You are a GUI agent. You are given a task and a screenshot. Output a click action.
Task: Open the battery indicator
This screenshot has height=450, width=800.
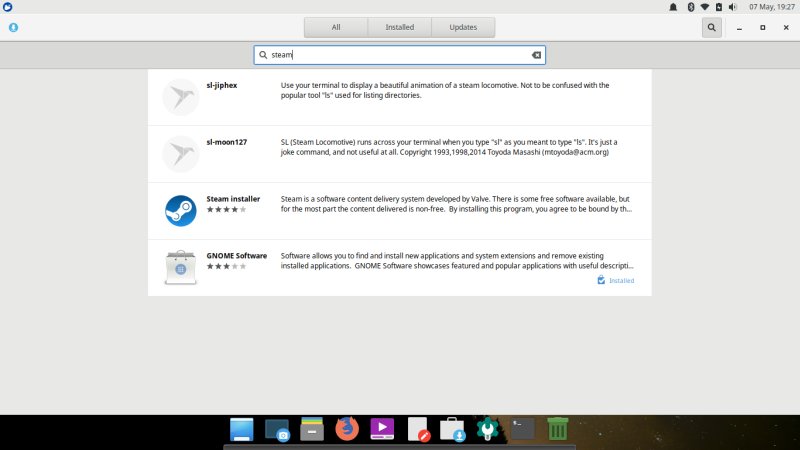pyautogui.click(x=719, y=7)
